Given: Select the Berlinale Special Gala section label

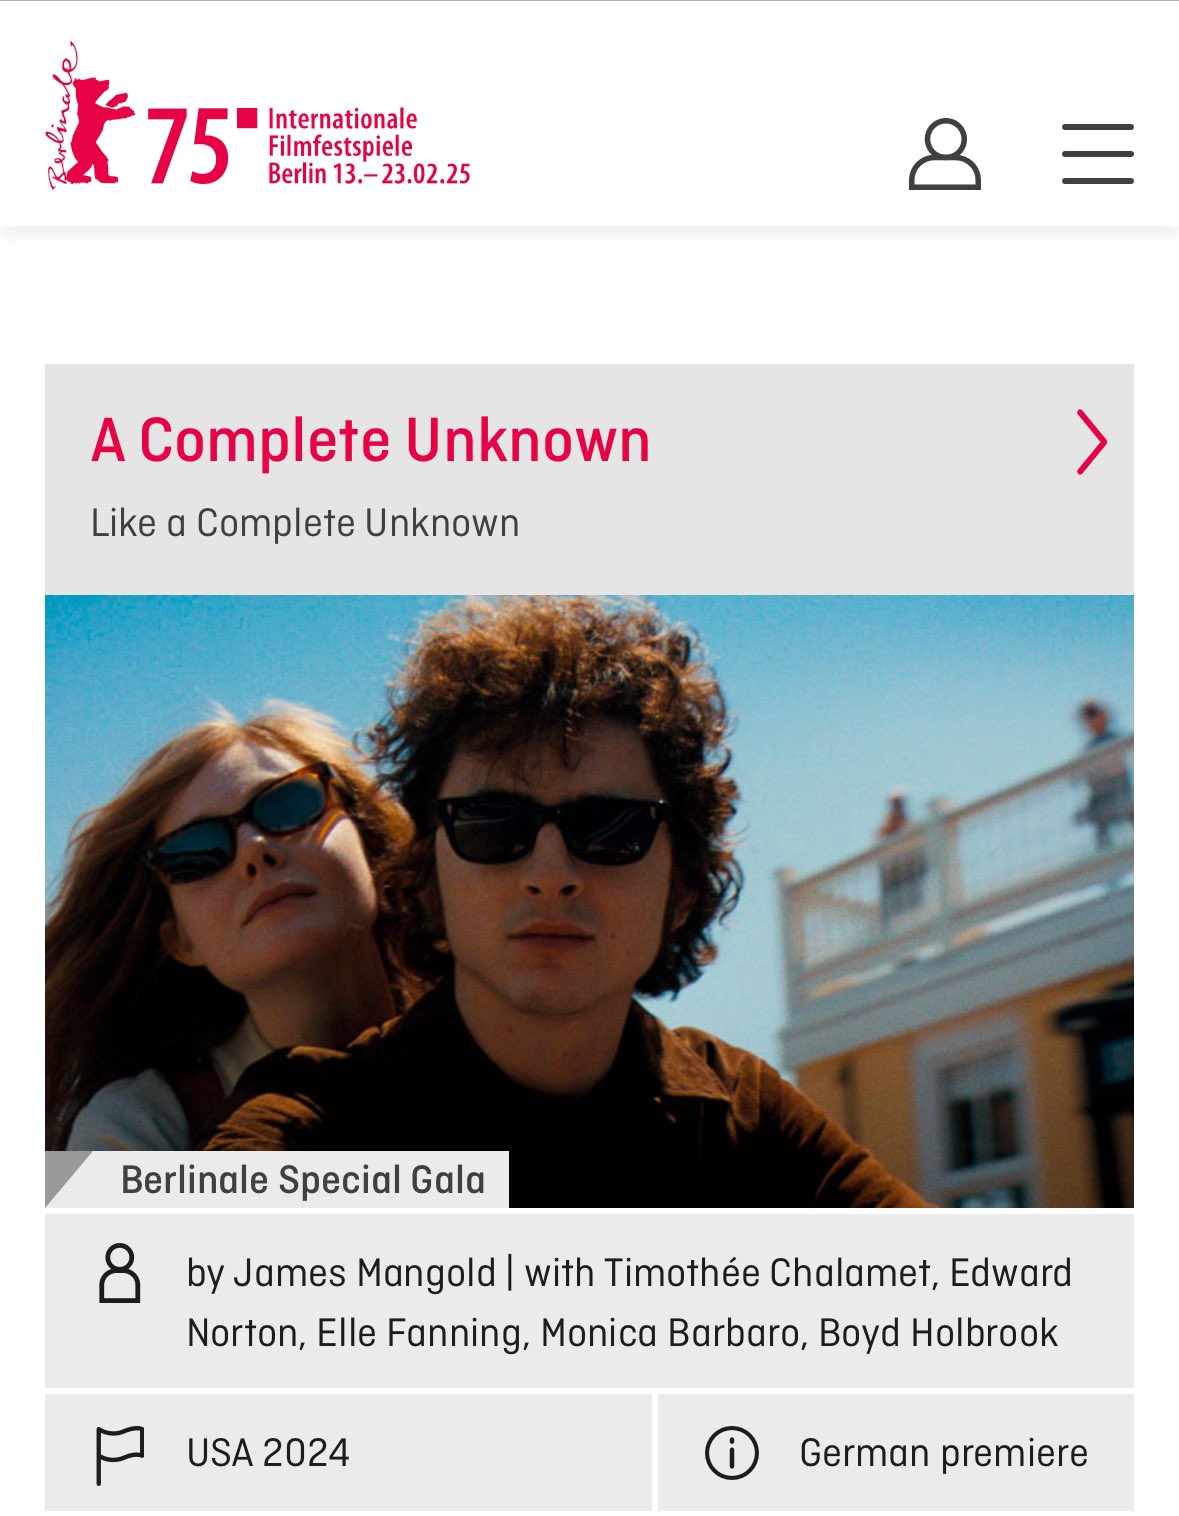Looking at the screenshot, I should 303,1180.
